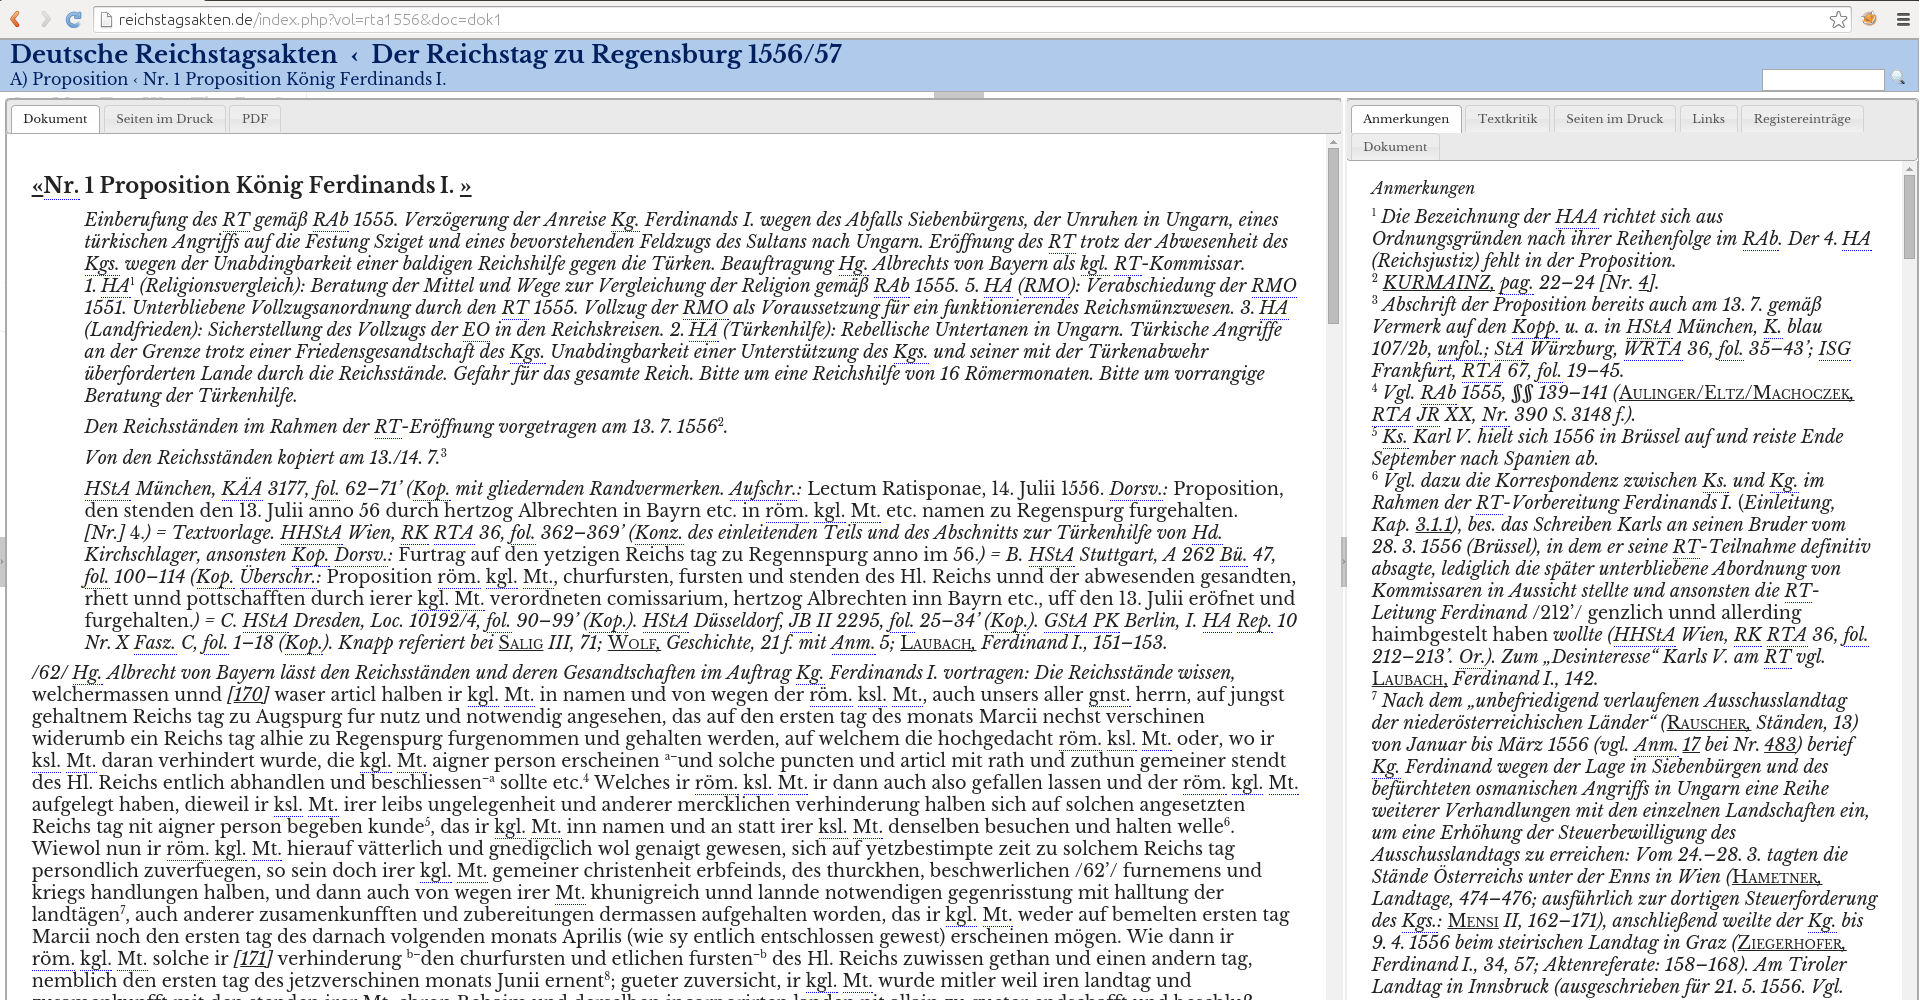Screen dimensions: 1920x1000
Task: Click the site search input field
Action: tap(1822, 80)
